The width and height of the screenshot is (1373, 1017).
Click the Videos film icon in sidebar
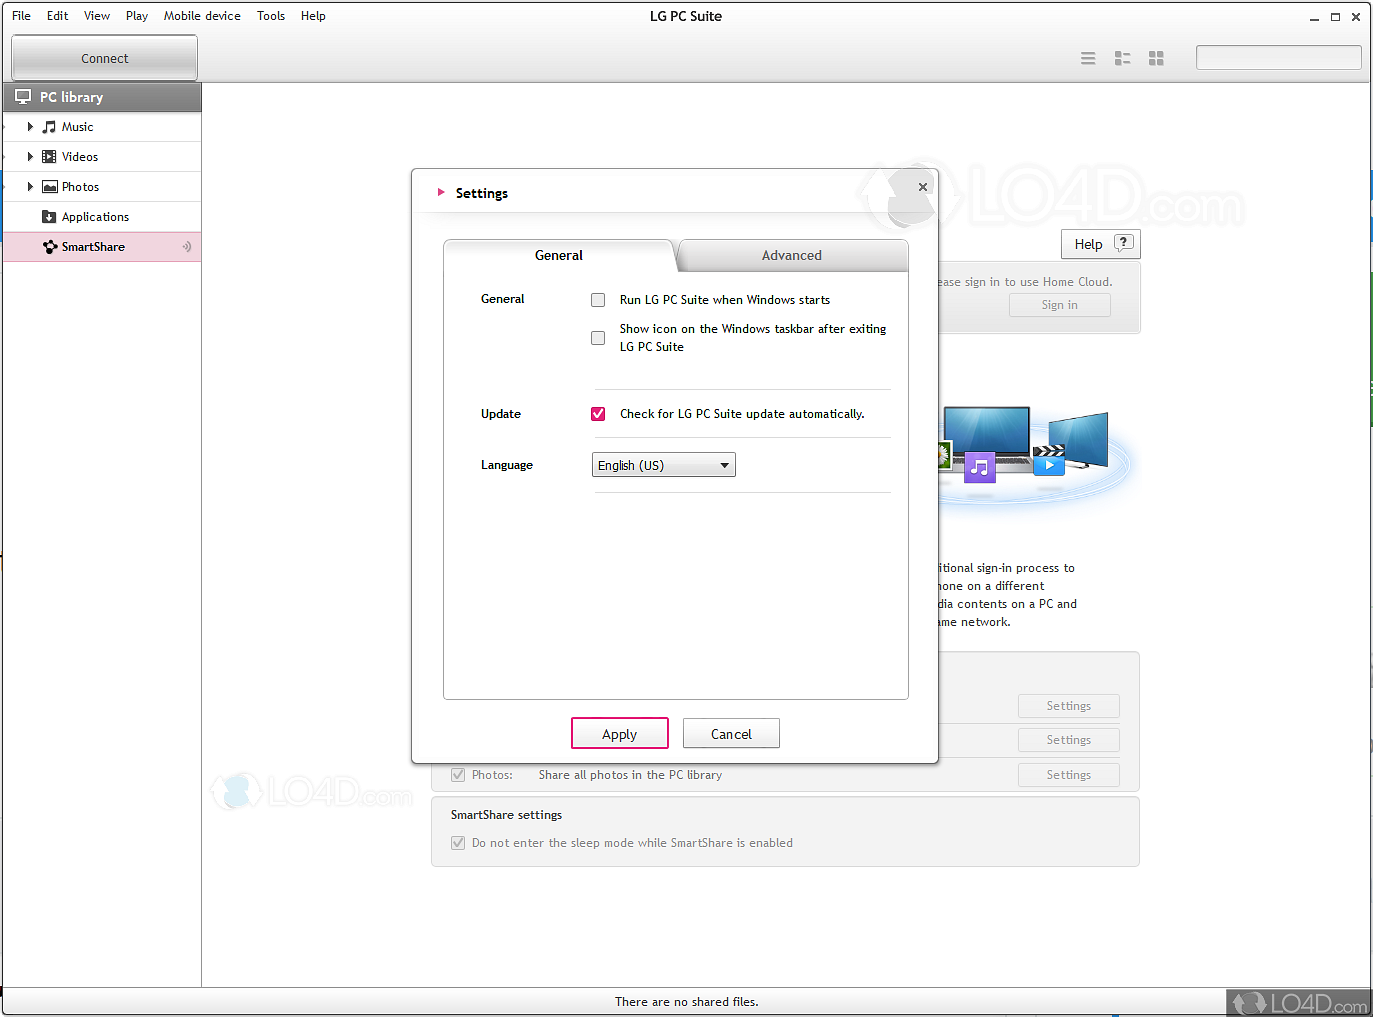[49, 157]
